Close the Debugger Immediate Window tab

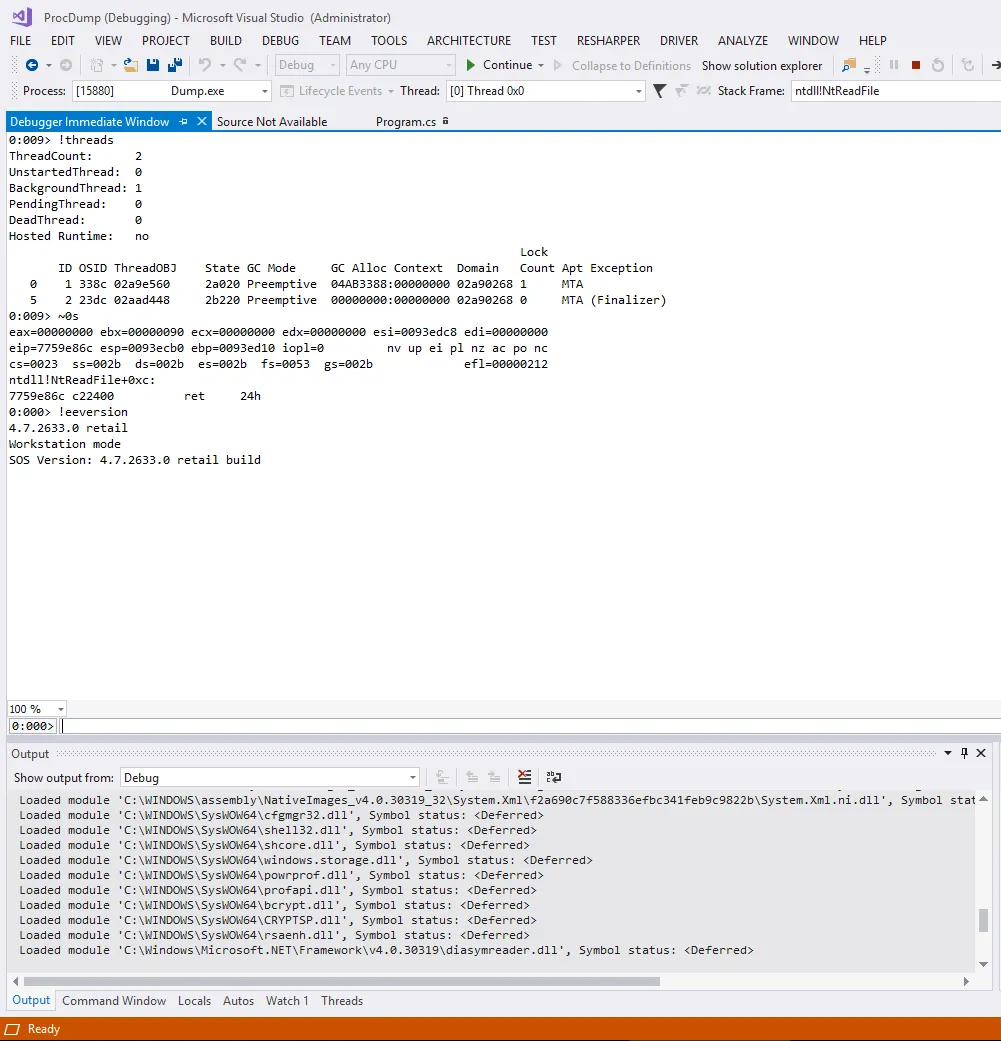(202, 121)
